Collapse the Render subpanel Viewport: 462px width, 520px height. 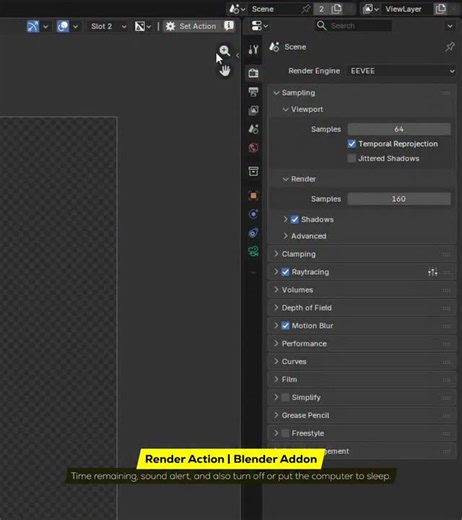285,179
